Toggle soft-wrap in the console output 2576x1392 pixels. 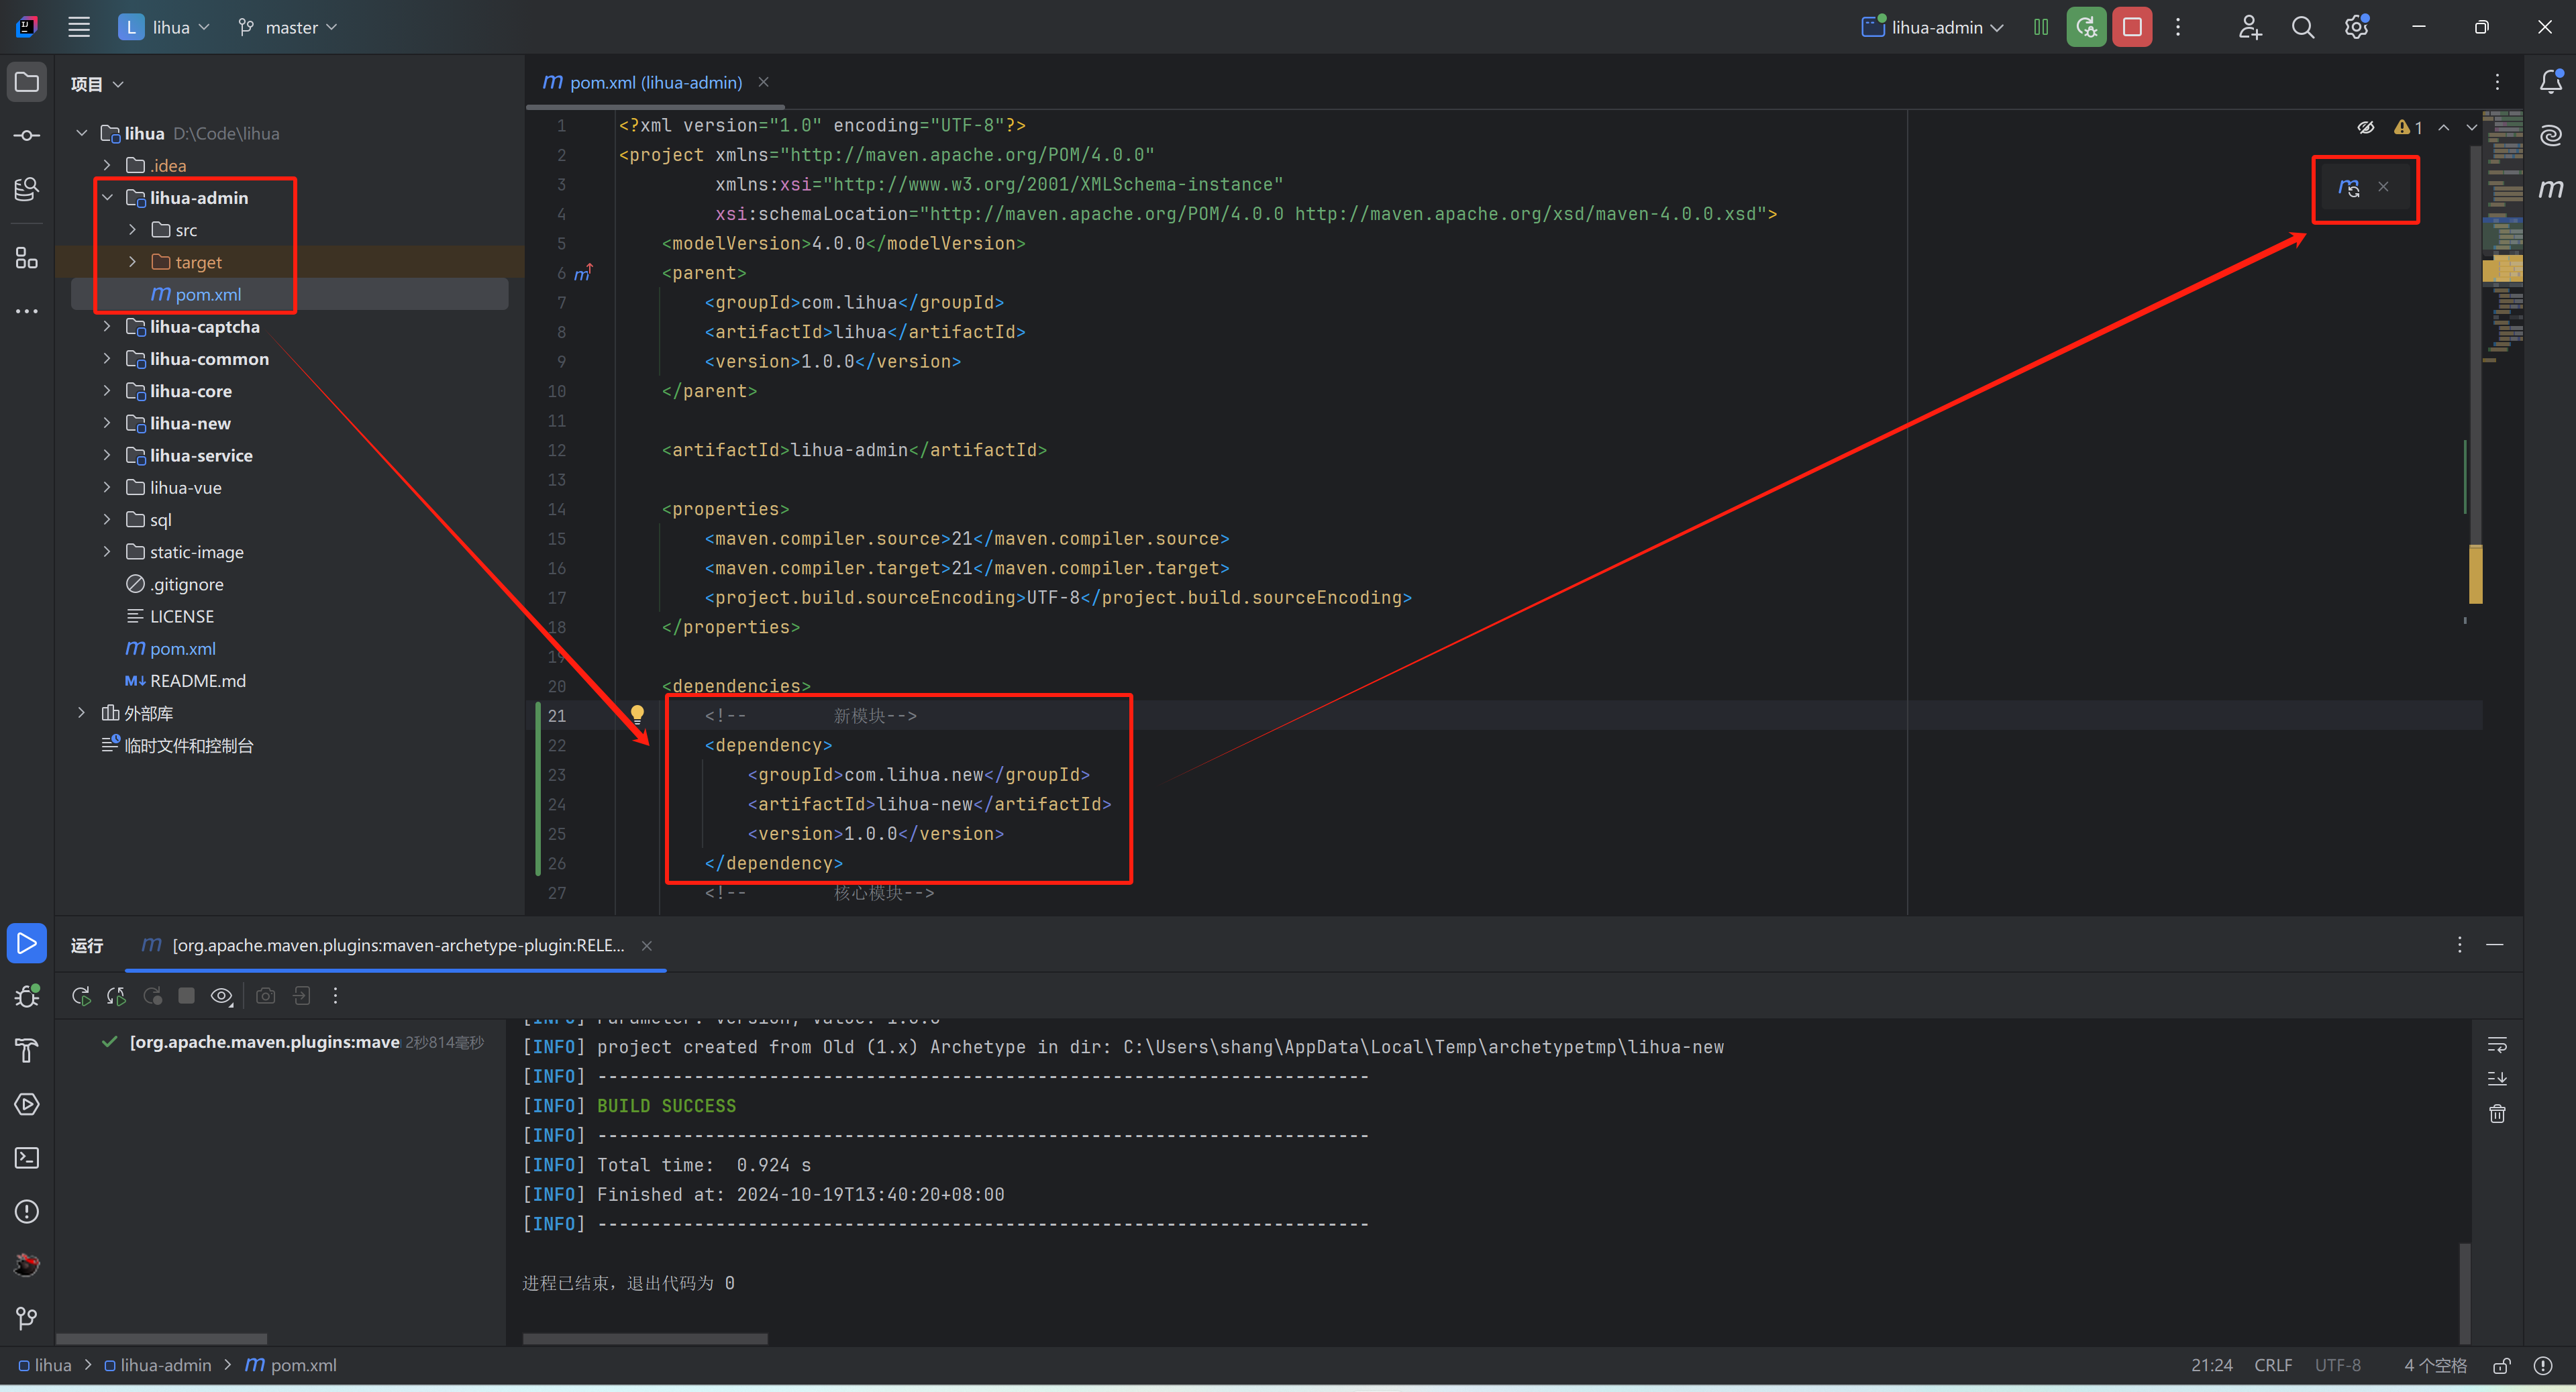point(2497,1045)
